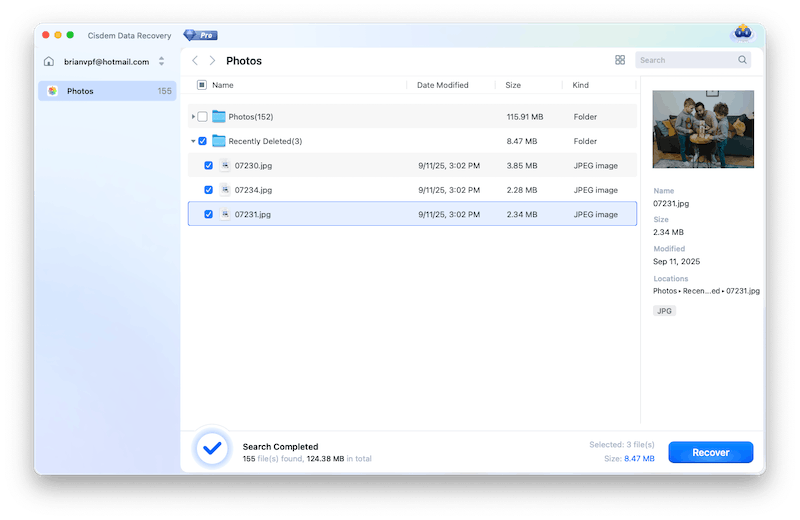Image resolution: width=800 pixels, height=520 pixels.
Task: Sort by Size column header
Action: (x=513, y=85)
